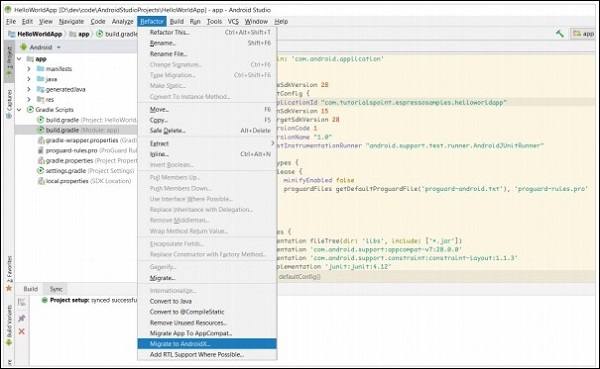Select Migrate to AndroidX... entry
Image resolution: width=600 pixels, height=369 pixels.
click(x=207, y=344)
